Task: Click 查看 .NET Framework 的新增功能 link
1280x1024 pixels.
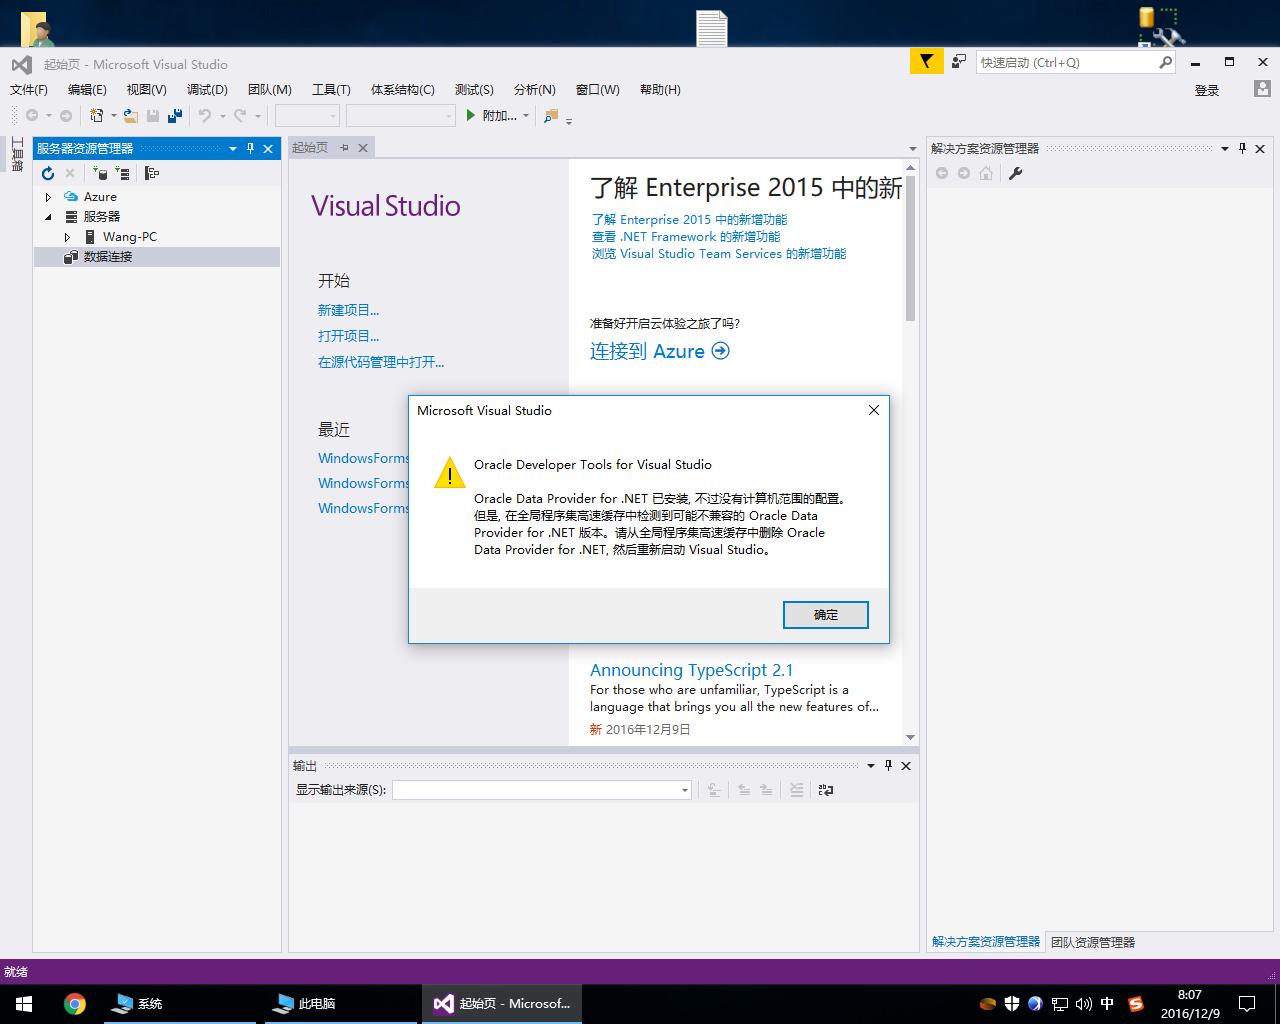Action: 686,237
